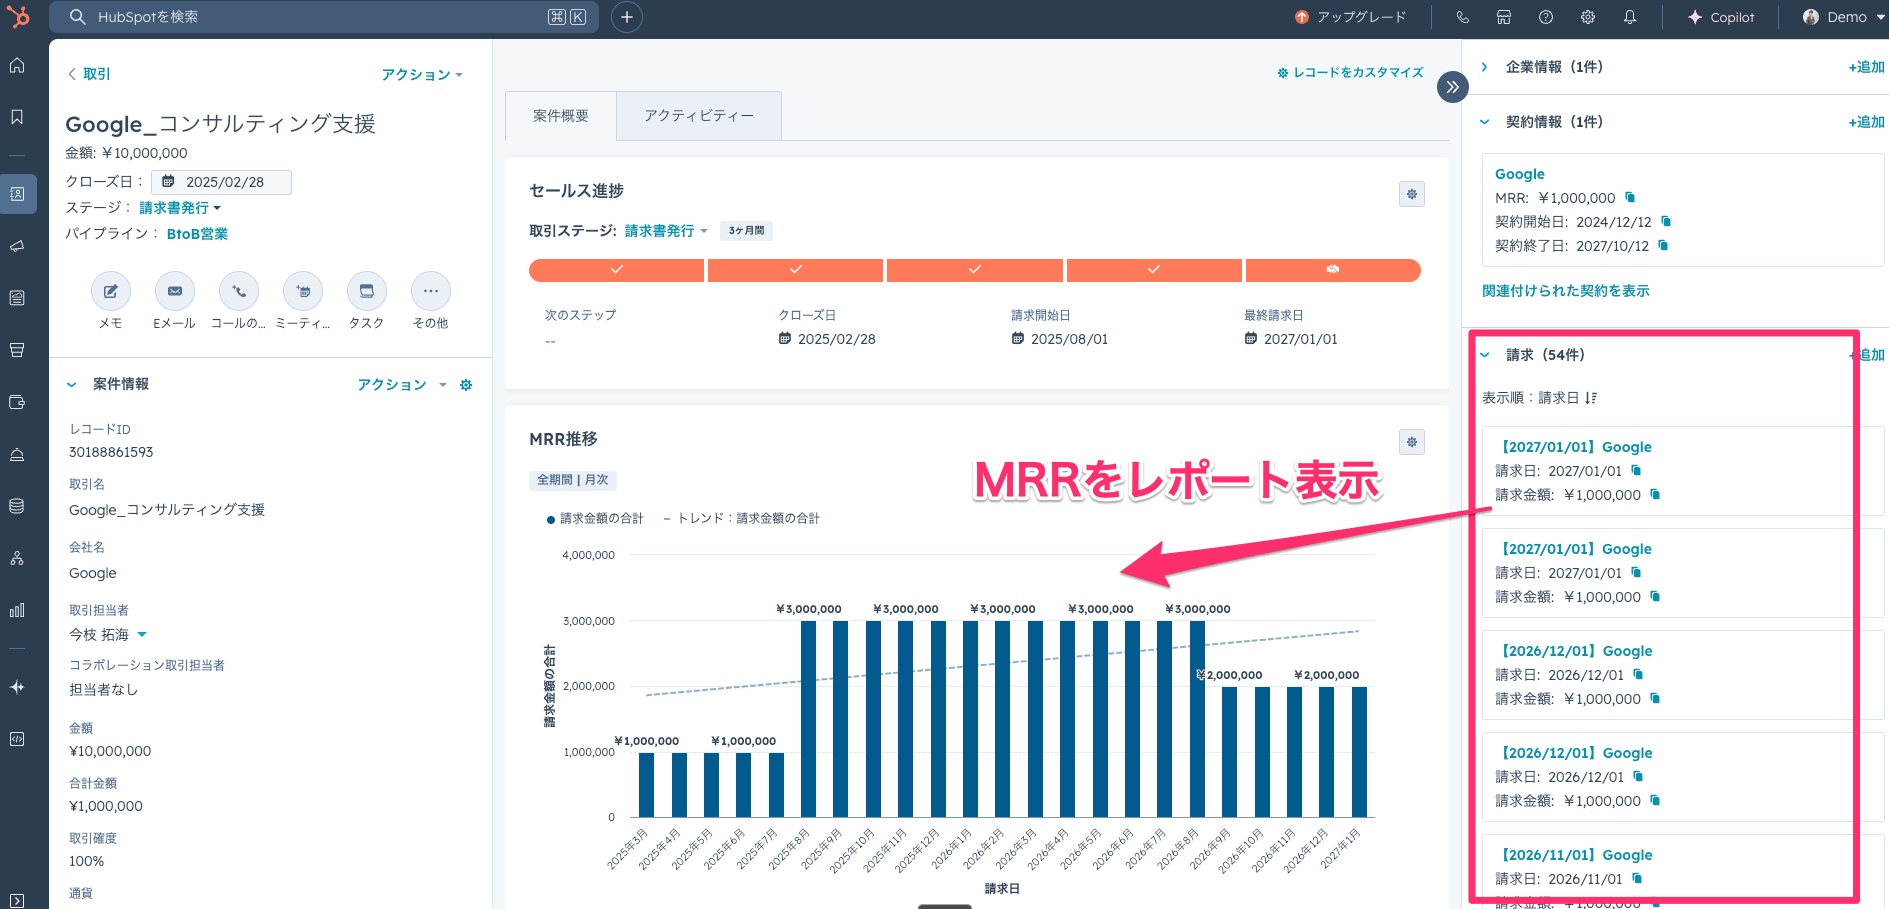The height and width of the screenshot is (909, 1889).
Task: Click the メモ icon on the deal record
Action: pyautogui.click(x=111, y=292)
